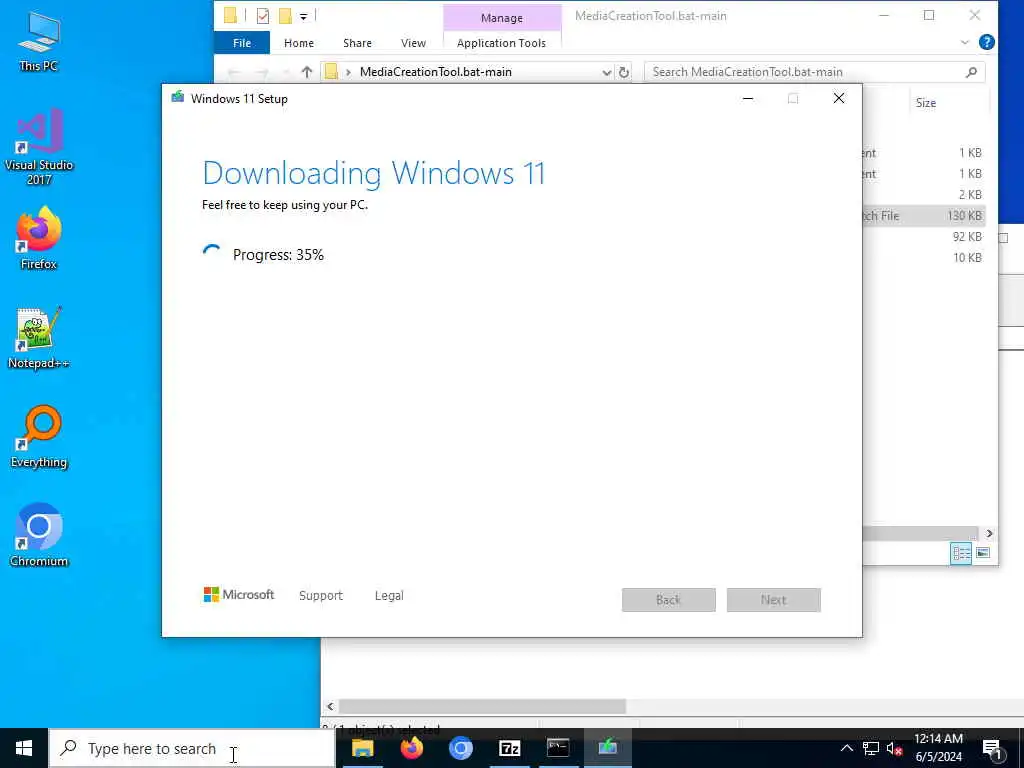Minimize the Windows 11 Setup window
The image size is (1024, 768).
click(748, 99)
